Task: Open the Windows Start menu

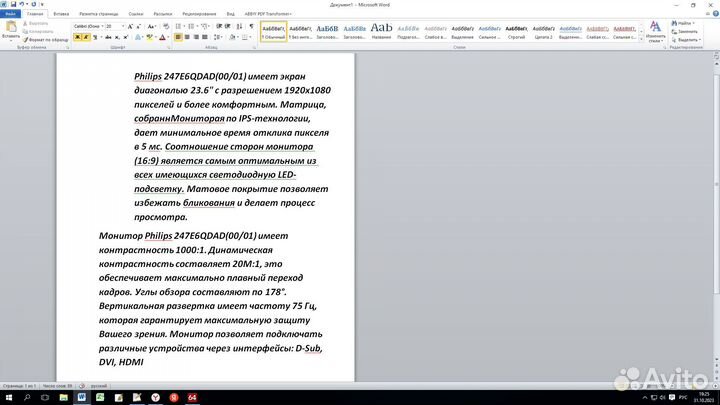Action: click(x=8, y=398)
